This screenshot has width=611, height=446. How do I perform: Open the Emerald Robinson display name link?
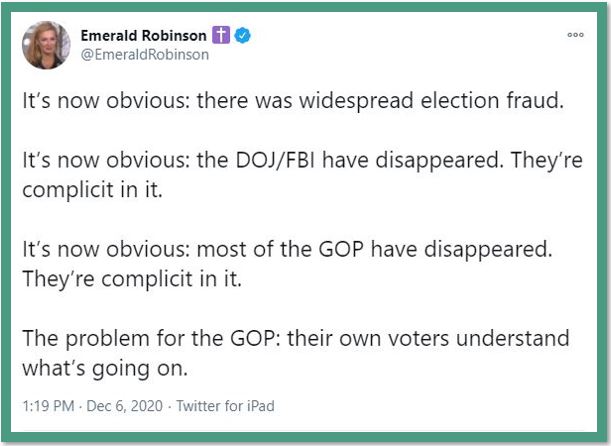click(x=143, y=35)
